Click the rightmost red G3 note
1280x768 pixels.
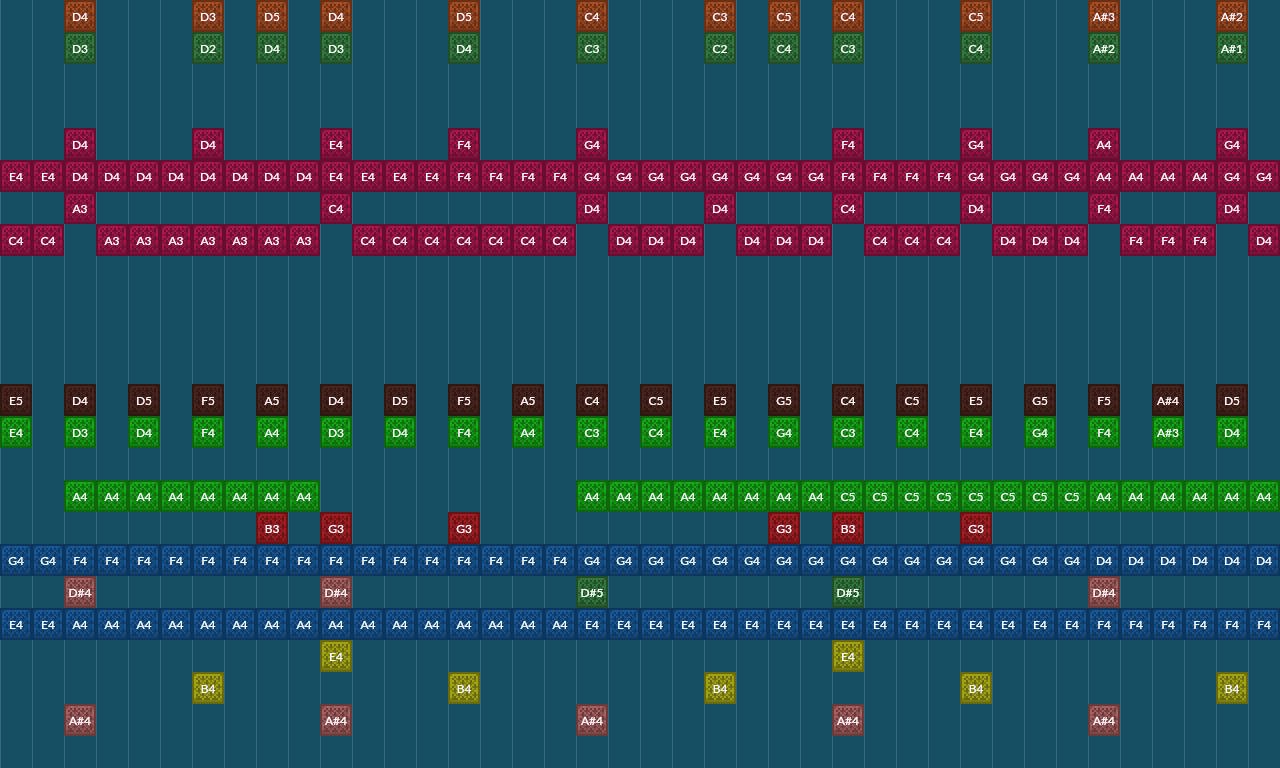pyautogui.click(x=975, y=528)
